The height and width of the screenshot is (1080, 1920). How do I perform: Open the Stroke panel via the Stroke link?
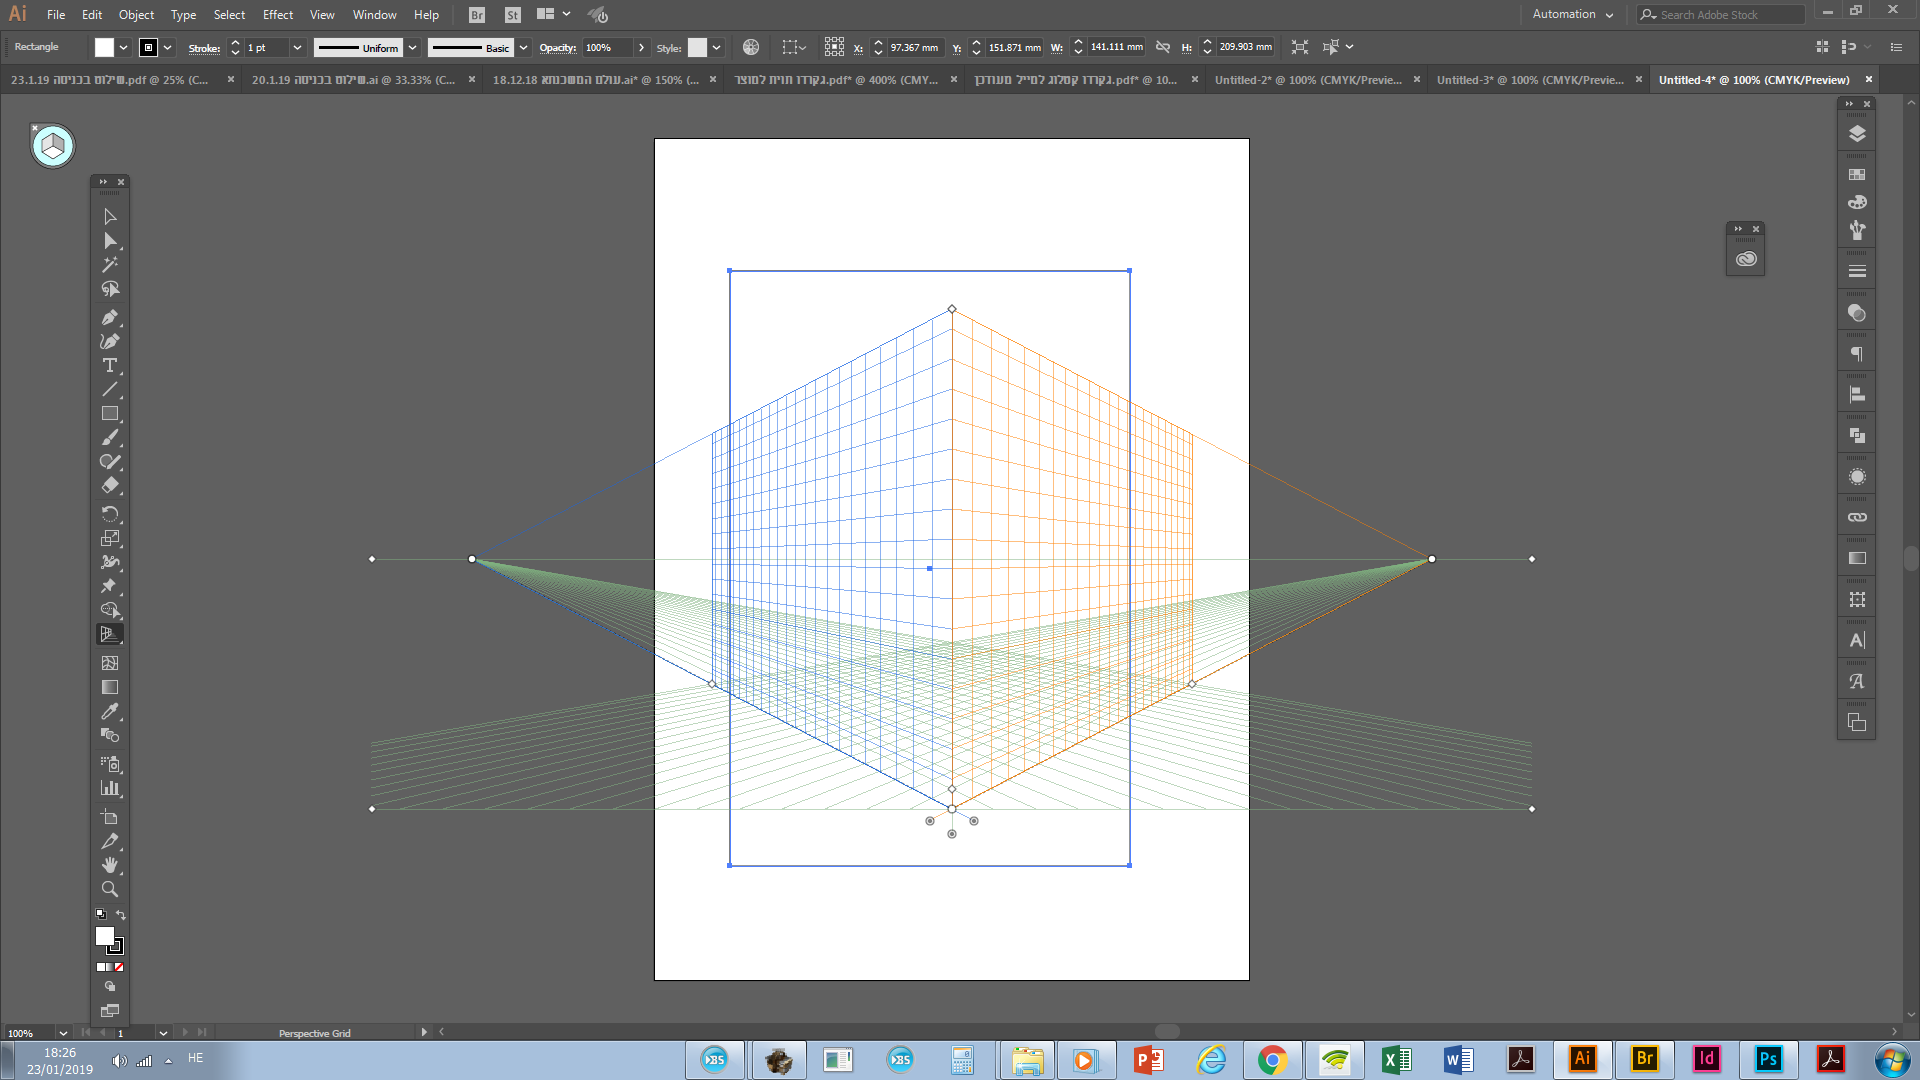click(203, 47)
